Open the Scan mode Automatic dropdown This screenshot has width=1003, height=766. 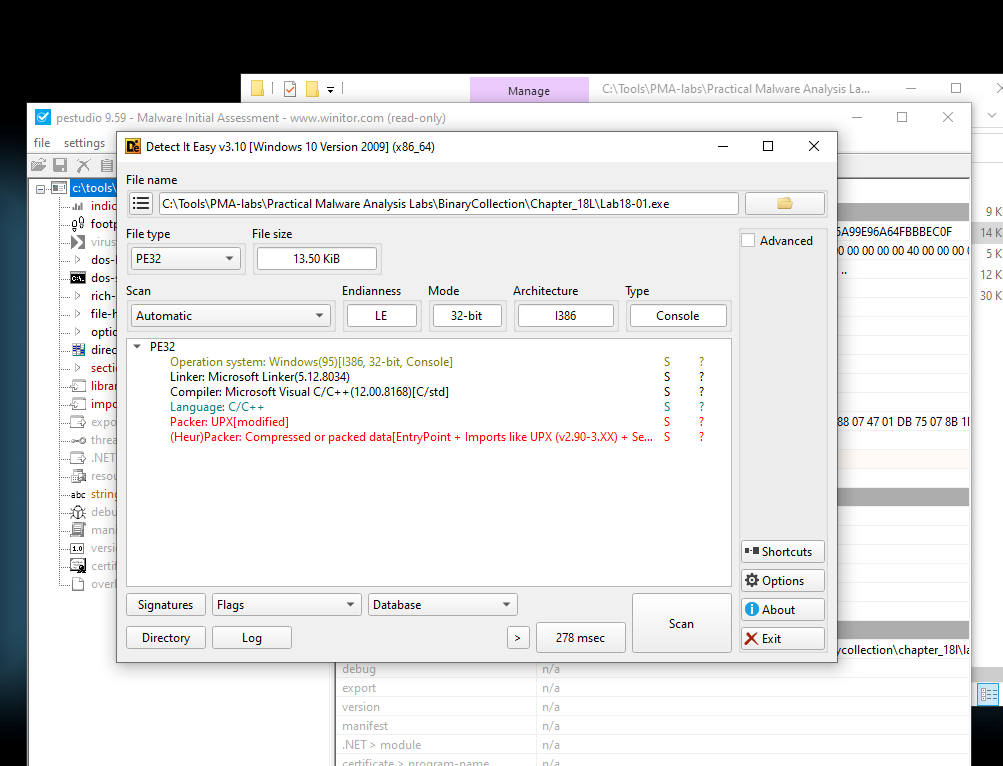tap(230, 315)
